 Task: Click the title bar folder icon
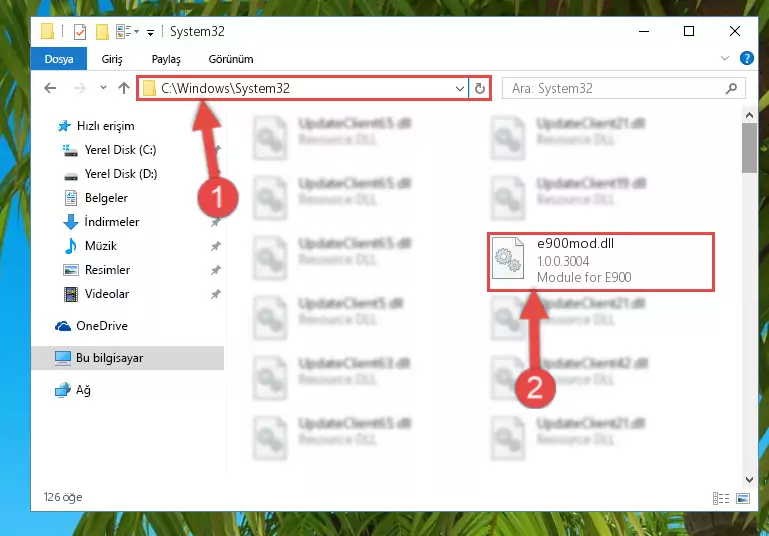click(48, 31)
